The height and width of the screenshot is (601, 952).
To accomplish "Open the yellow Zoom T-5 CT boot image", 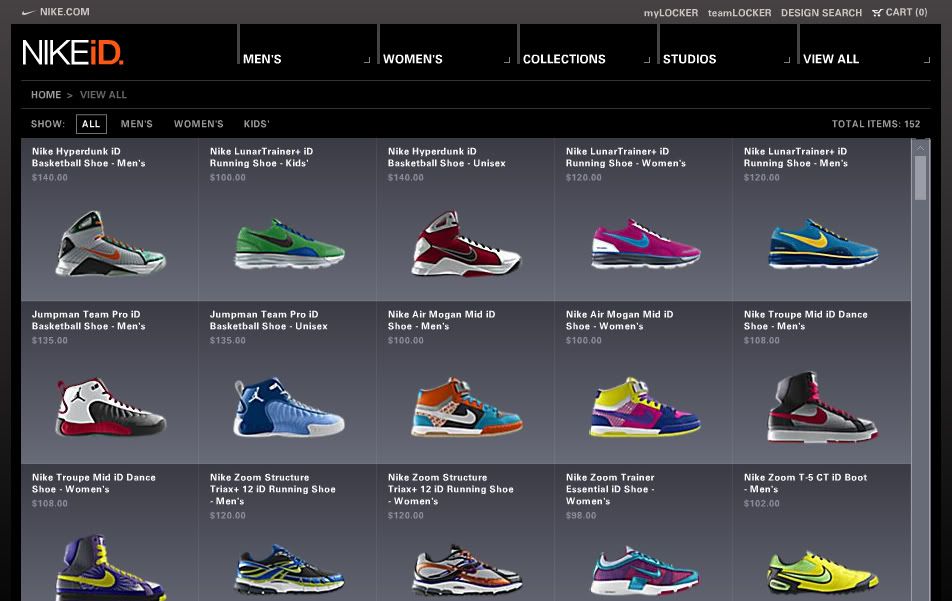I will click(x=822, y=570).
